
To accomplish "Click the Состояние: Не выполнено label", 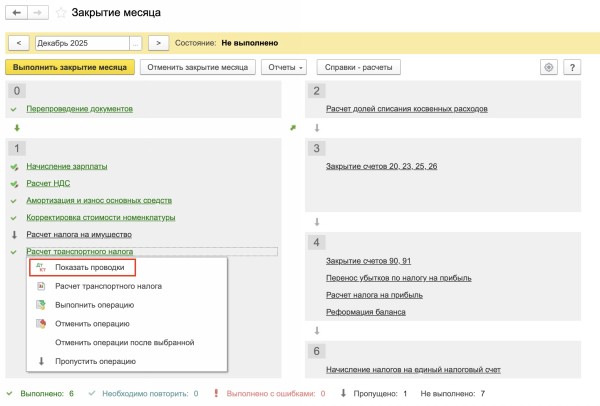I will 227,43.
